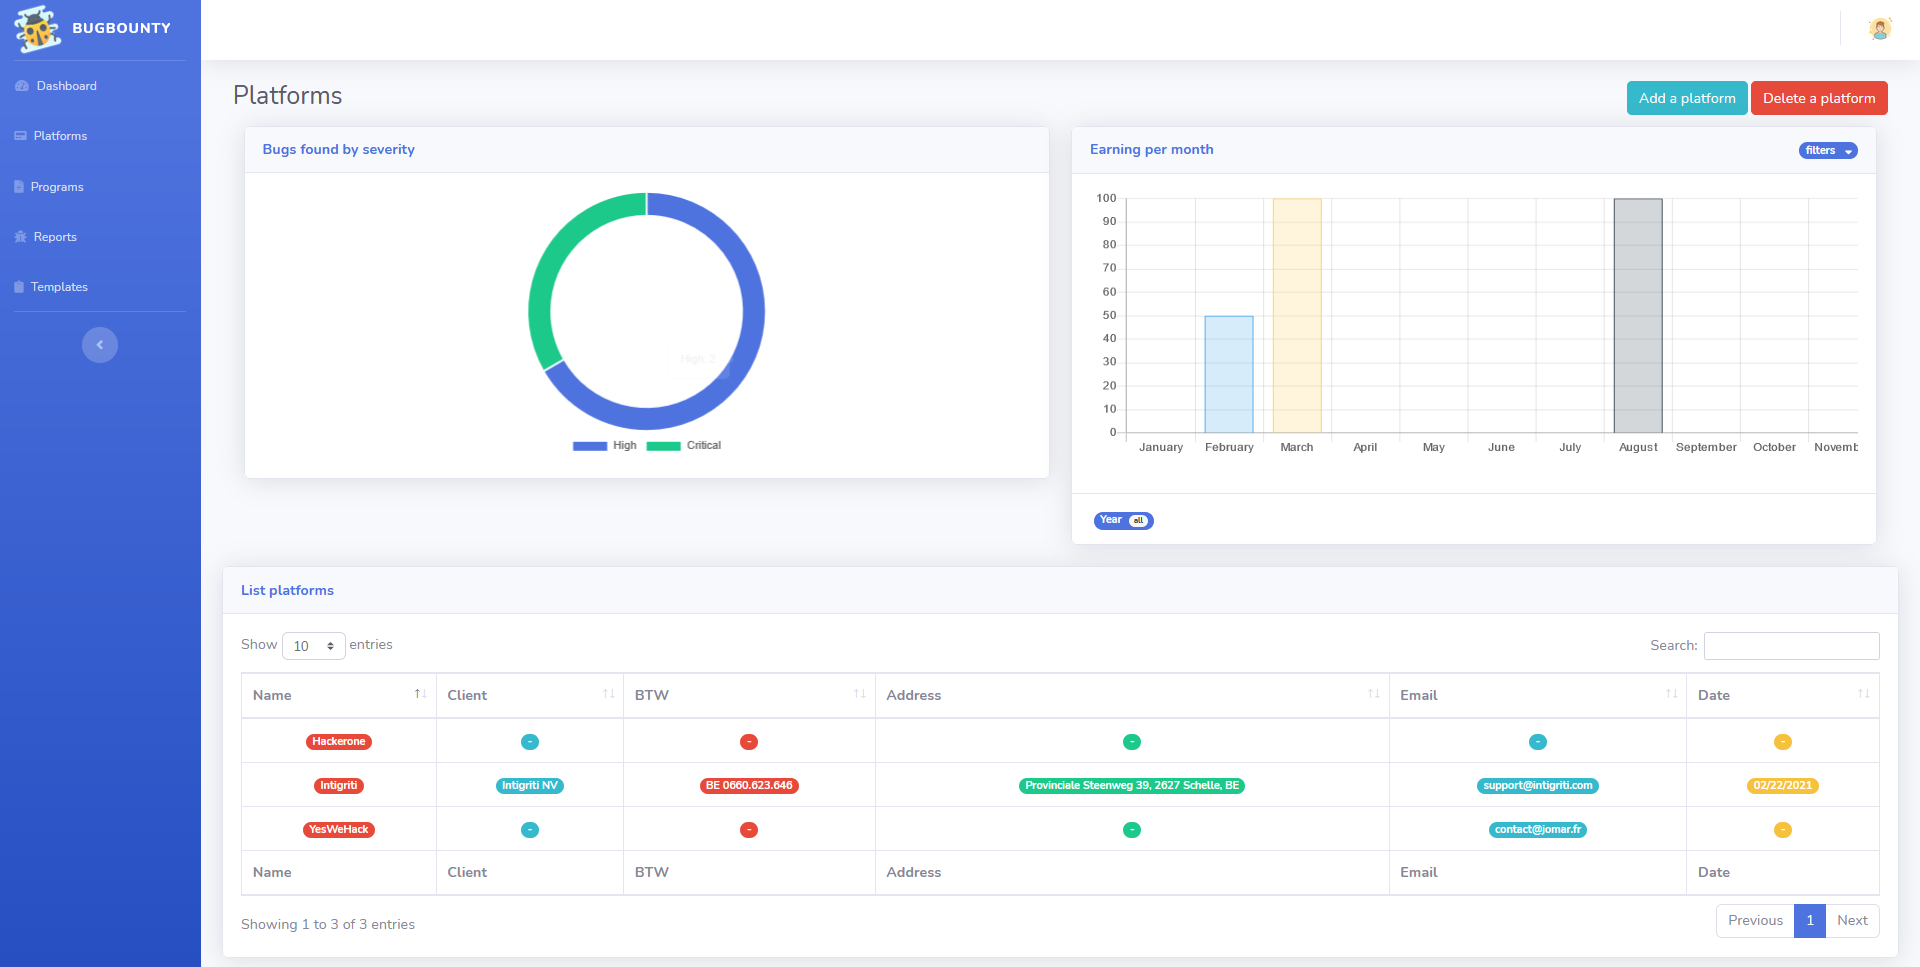Open Programs in the sidebar menu
This screenshot has width=1920, height=967.
pos(57,187)
